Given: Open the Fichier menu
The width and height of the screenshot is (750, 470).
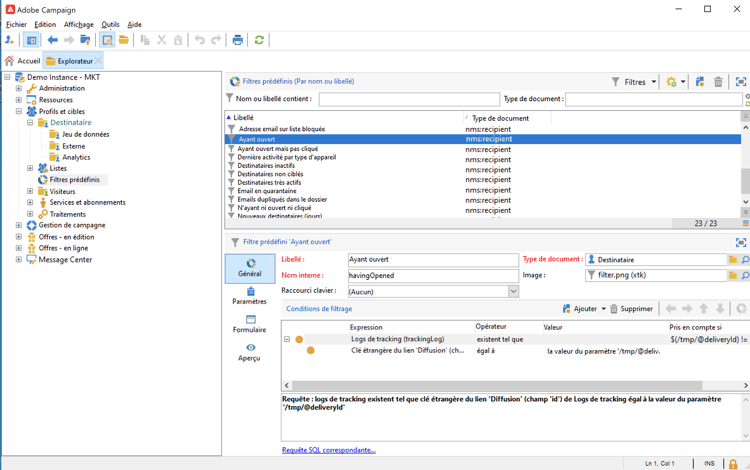Looking at the screenshot, I should (16, 24).
